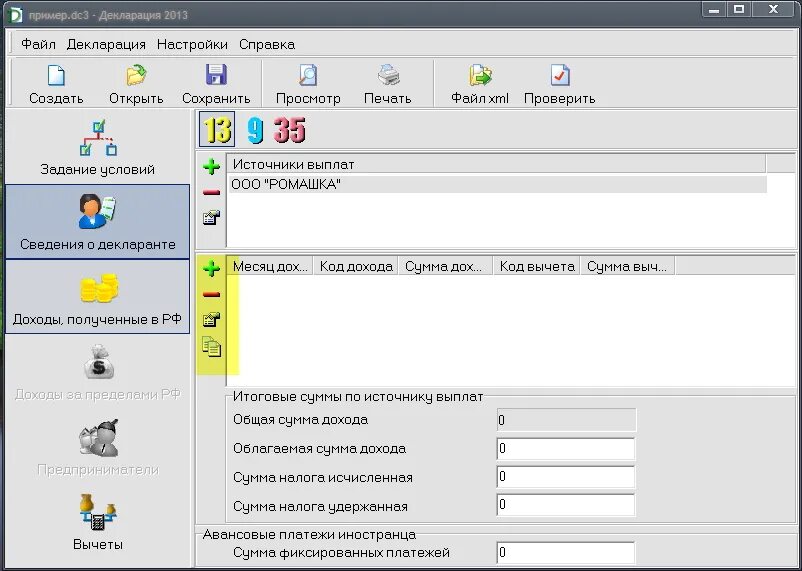The width and height of the screenshot is (802, 571).
Task: Remove payment source with red minus
Action: coord(211,193)
